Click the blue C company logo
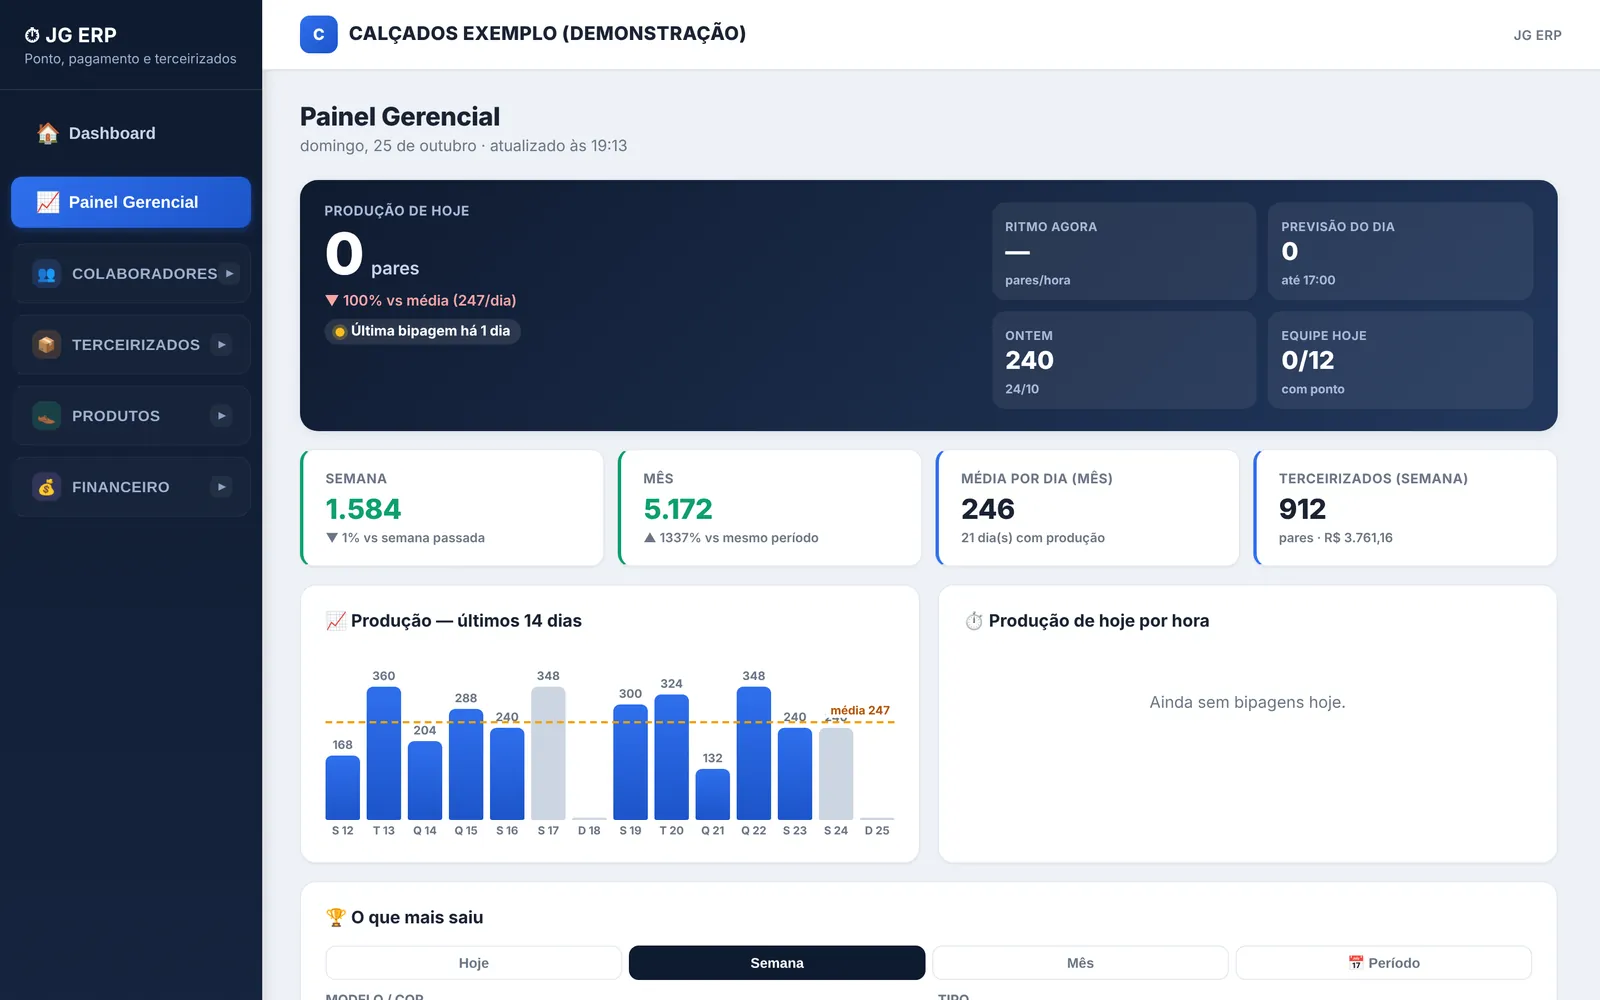The image size is (1600, 1000). coord(318,34)
